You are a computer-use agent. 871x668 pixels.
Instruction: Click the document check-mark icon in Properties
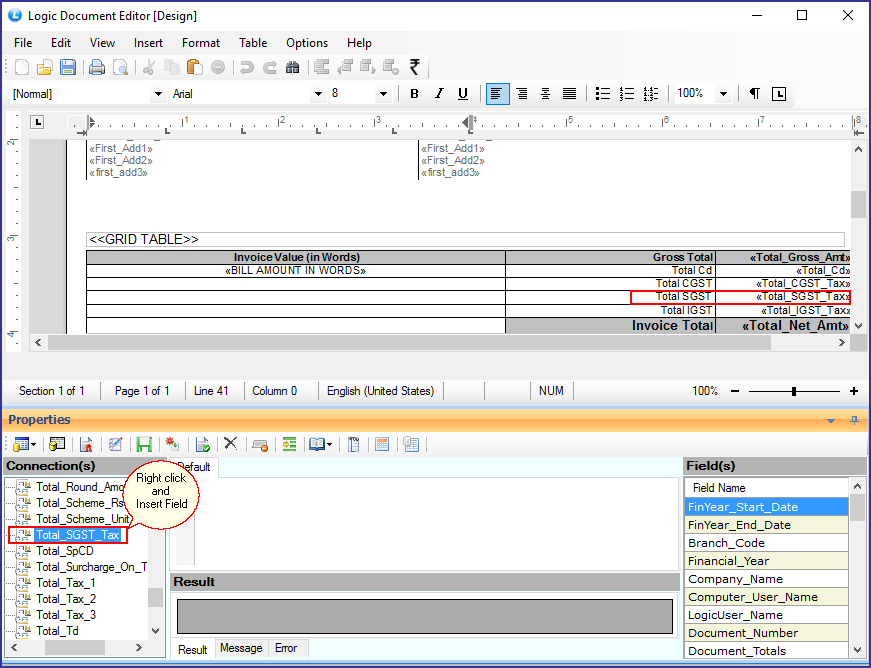point(203,444)
